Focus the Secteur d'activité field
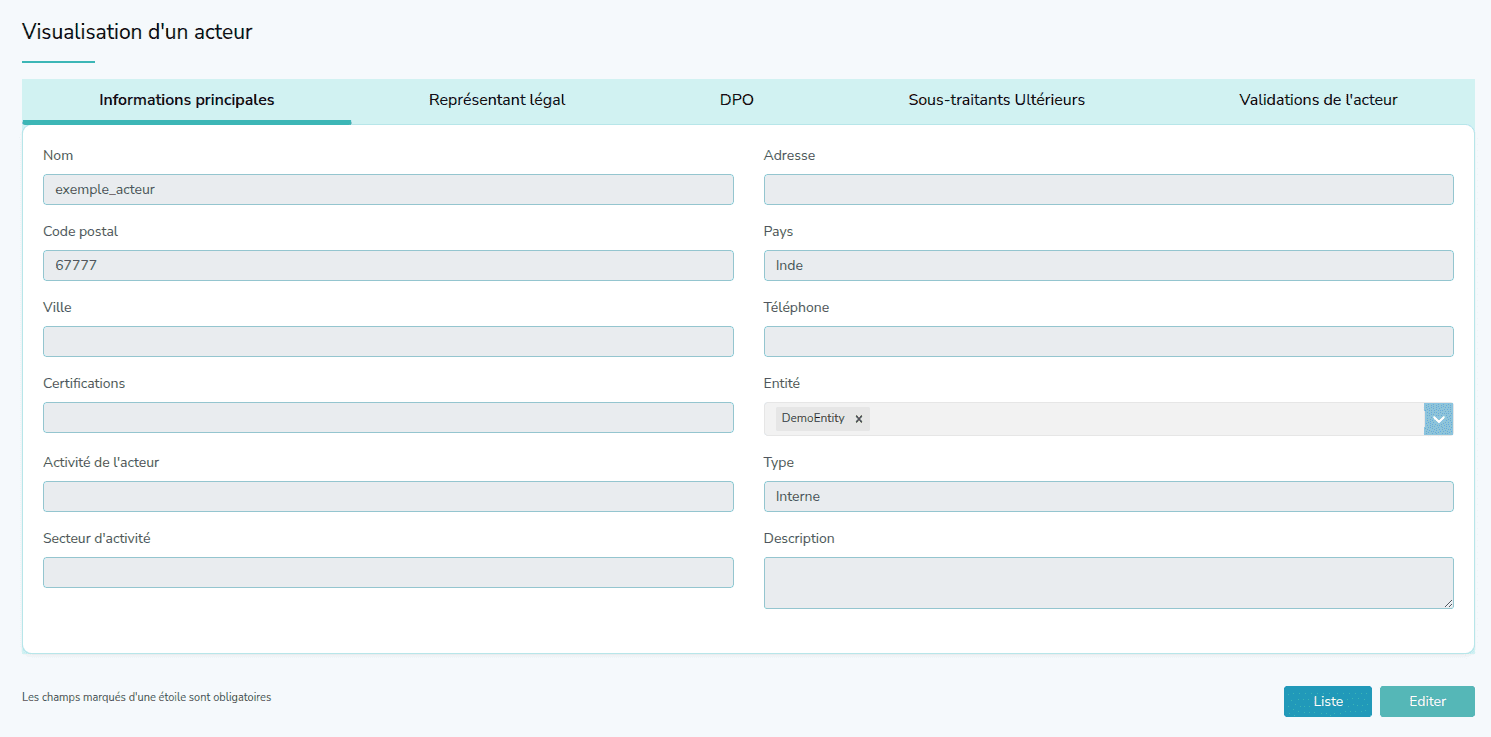This screenshot has height=737, width=1491. [388, 572]
